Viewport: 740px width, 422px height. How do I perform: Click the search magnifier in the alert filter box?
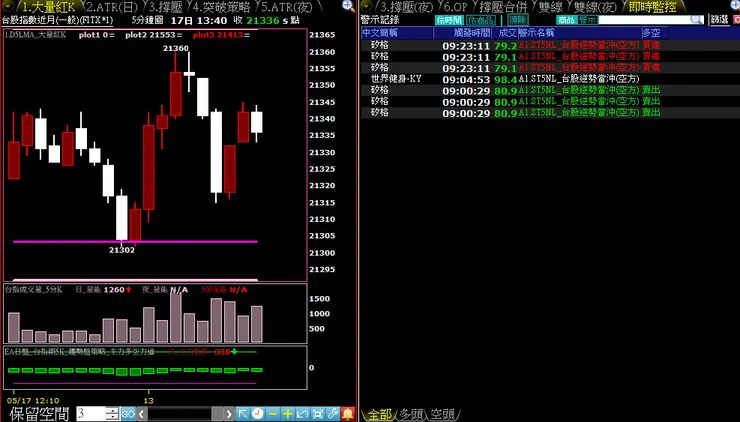[696, 20]
